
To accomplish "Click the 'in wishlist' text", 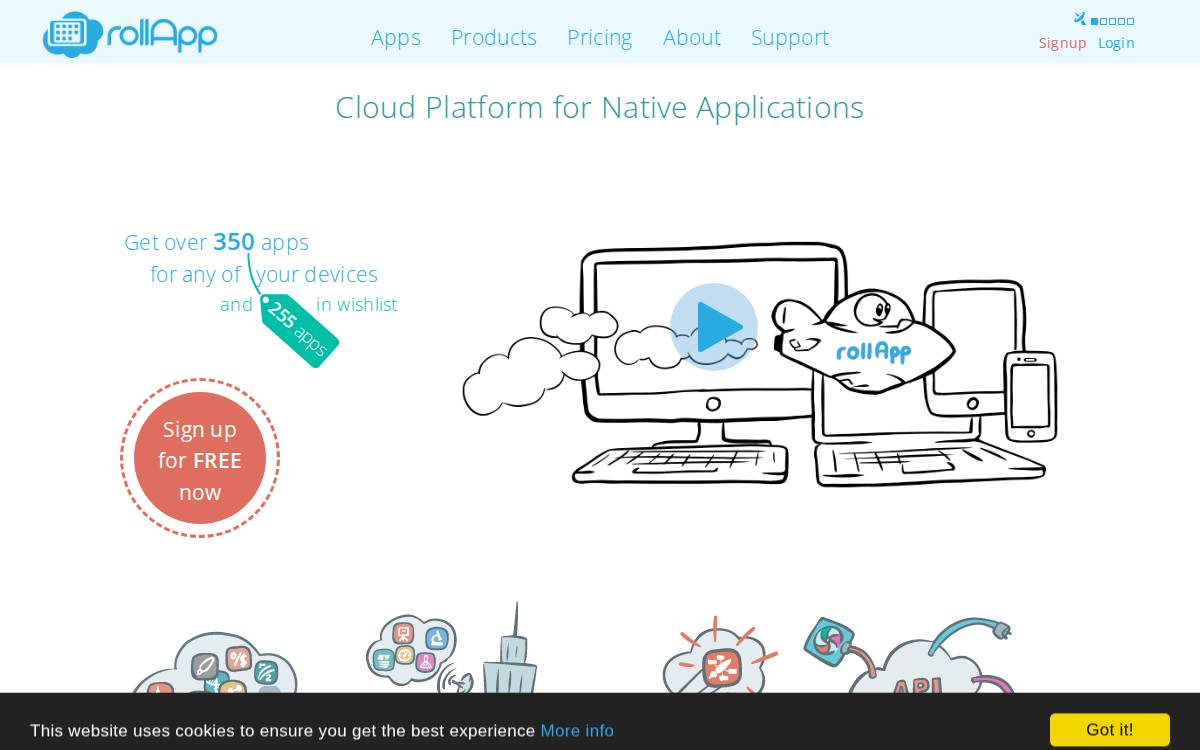I will [357, 304].
